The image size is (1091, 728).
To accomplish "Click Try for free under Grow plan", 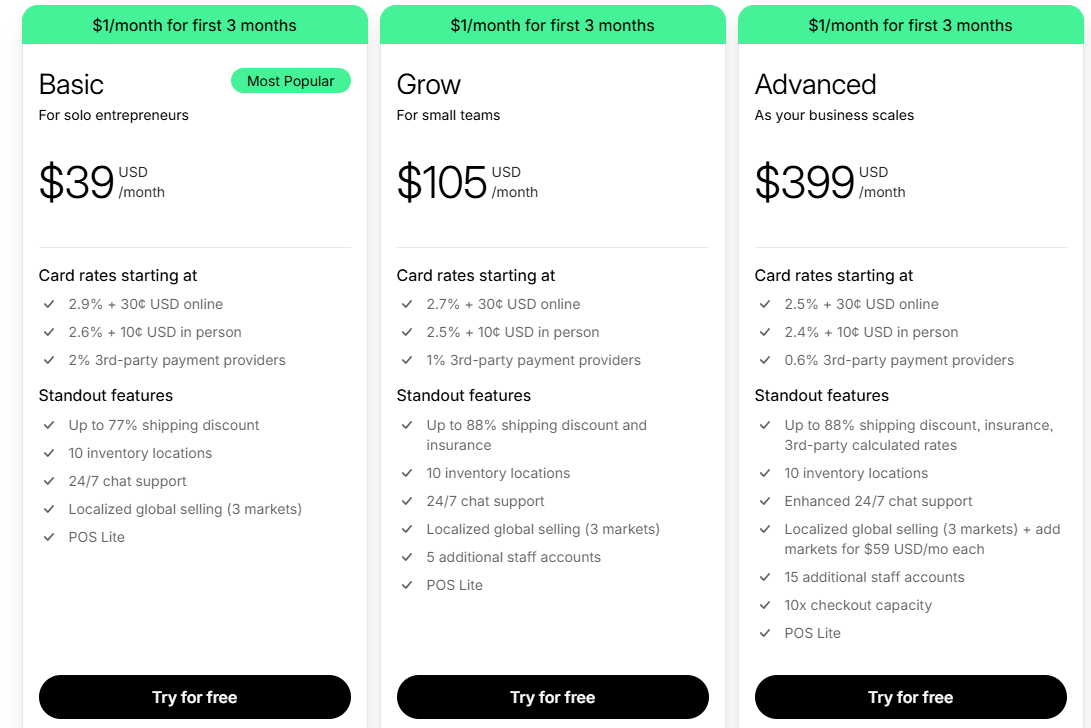I will (552, 697).
